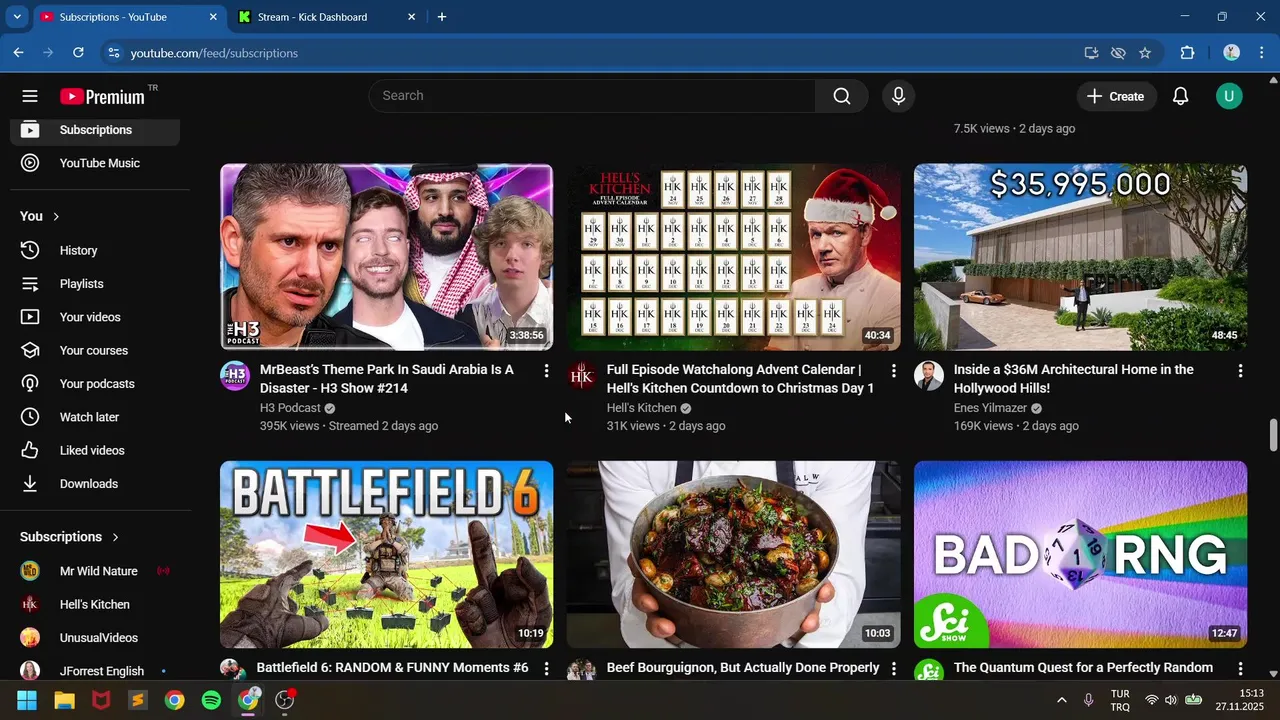1280x720 pixels.
Task: Open Subscriptions in the sidebar
Action: tap(95, 130)
